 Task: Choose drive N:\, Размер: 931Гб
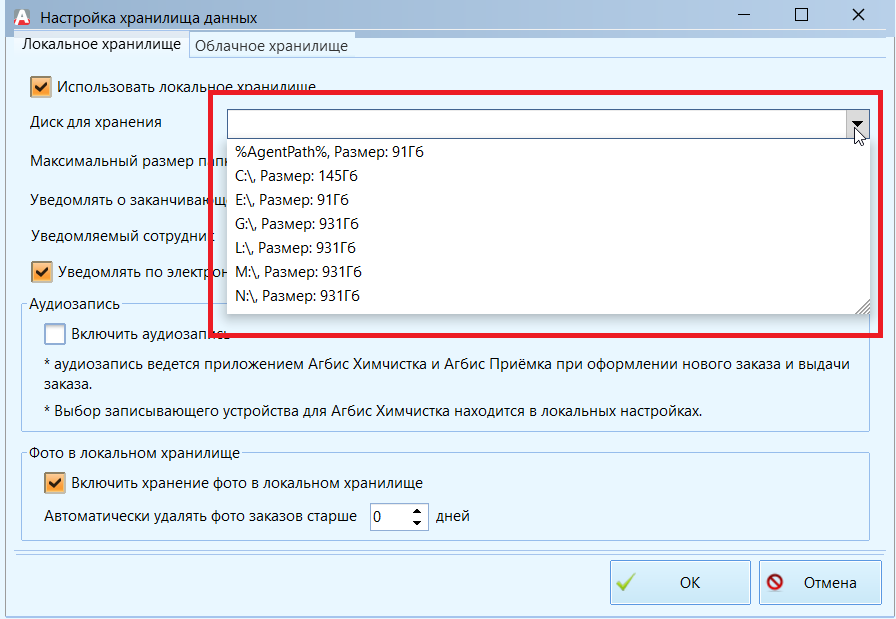click(548, 296)
